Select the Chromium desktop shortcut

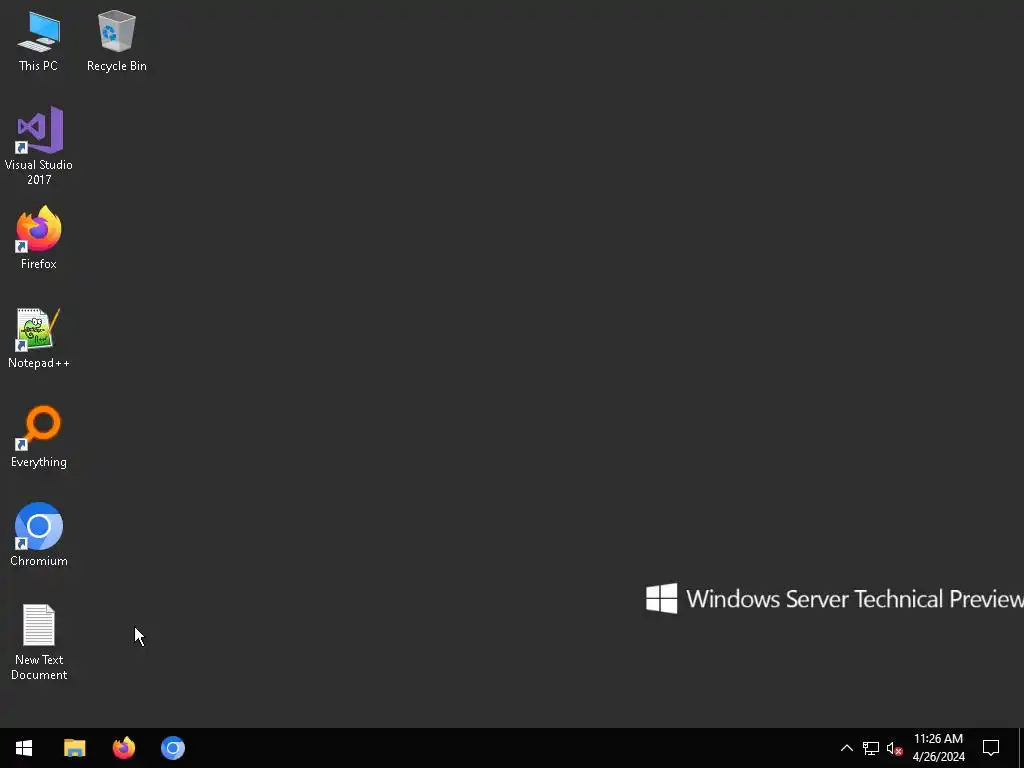pyautogui.click(x=39, y=535)
